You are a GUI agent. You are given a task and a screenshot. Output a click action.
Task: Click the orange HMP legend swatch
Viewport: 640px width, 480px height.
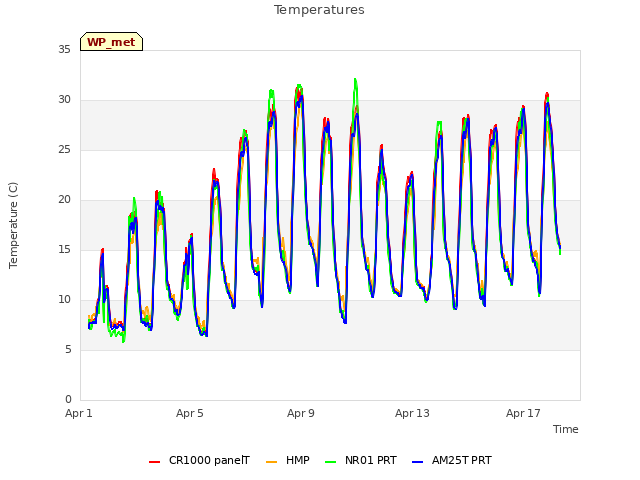point(271,462)
